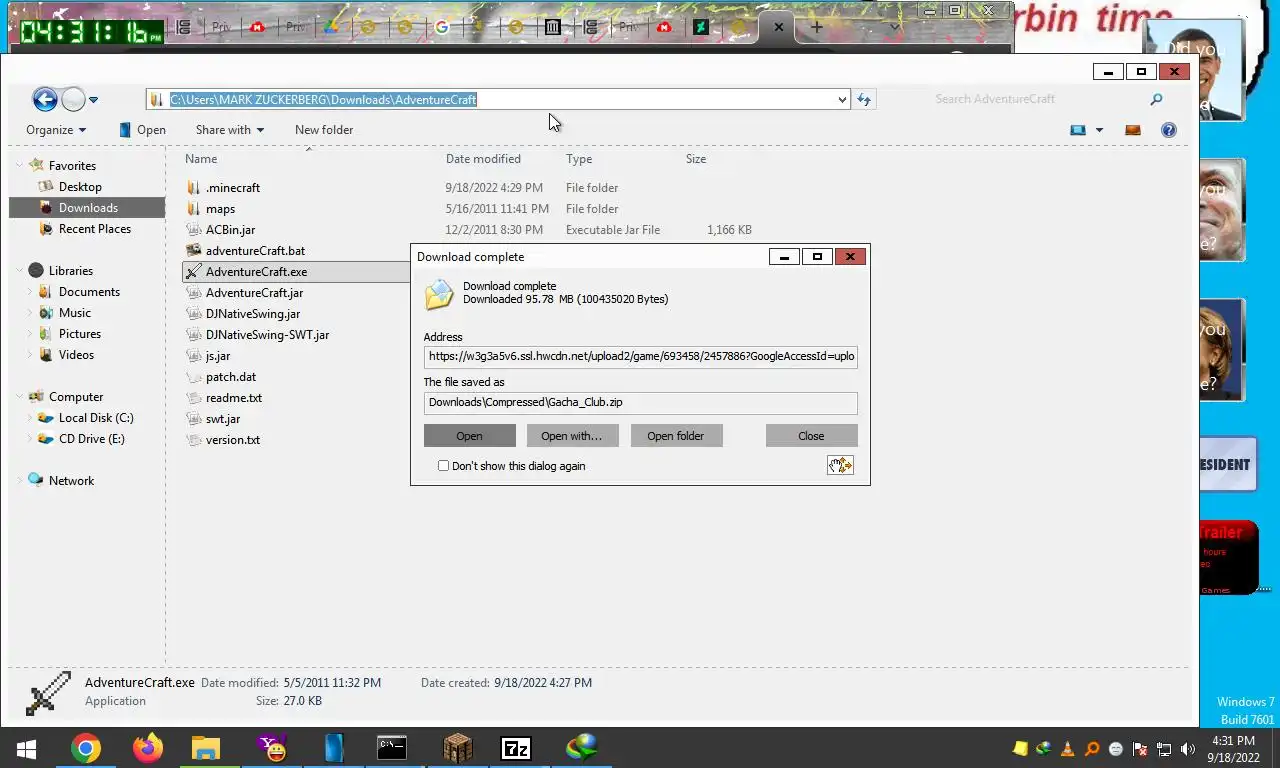Select the version.txt file
The height and width of the screenshot is (768, 1280).
(233, 440)
